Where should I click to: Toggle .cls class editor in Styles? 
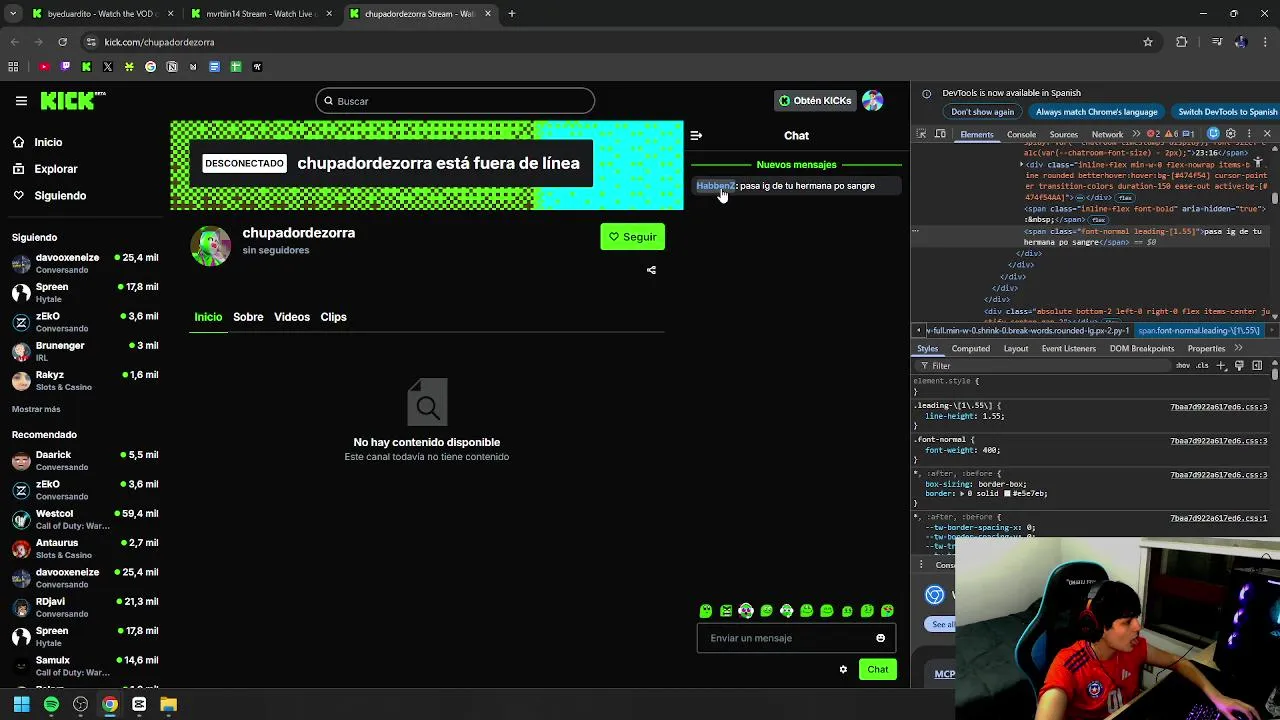pos(1203,366)
